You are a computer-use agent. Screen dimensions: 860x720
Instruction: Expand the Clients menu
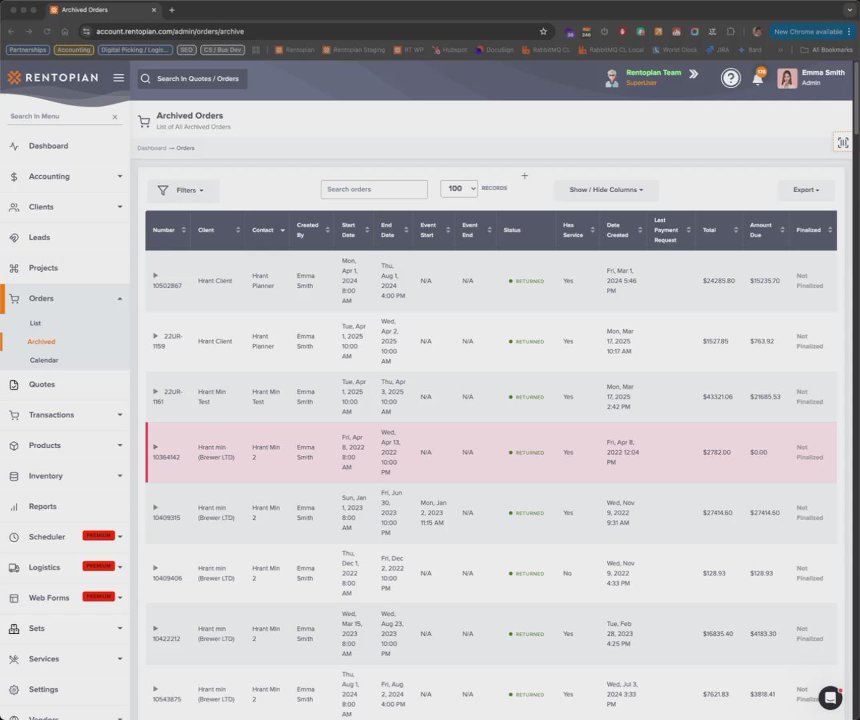point(65,207)
